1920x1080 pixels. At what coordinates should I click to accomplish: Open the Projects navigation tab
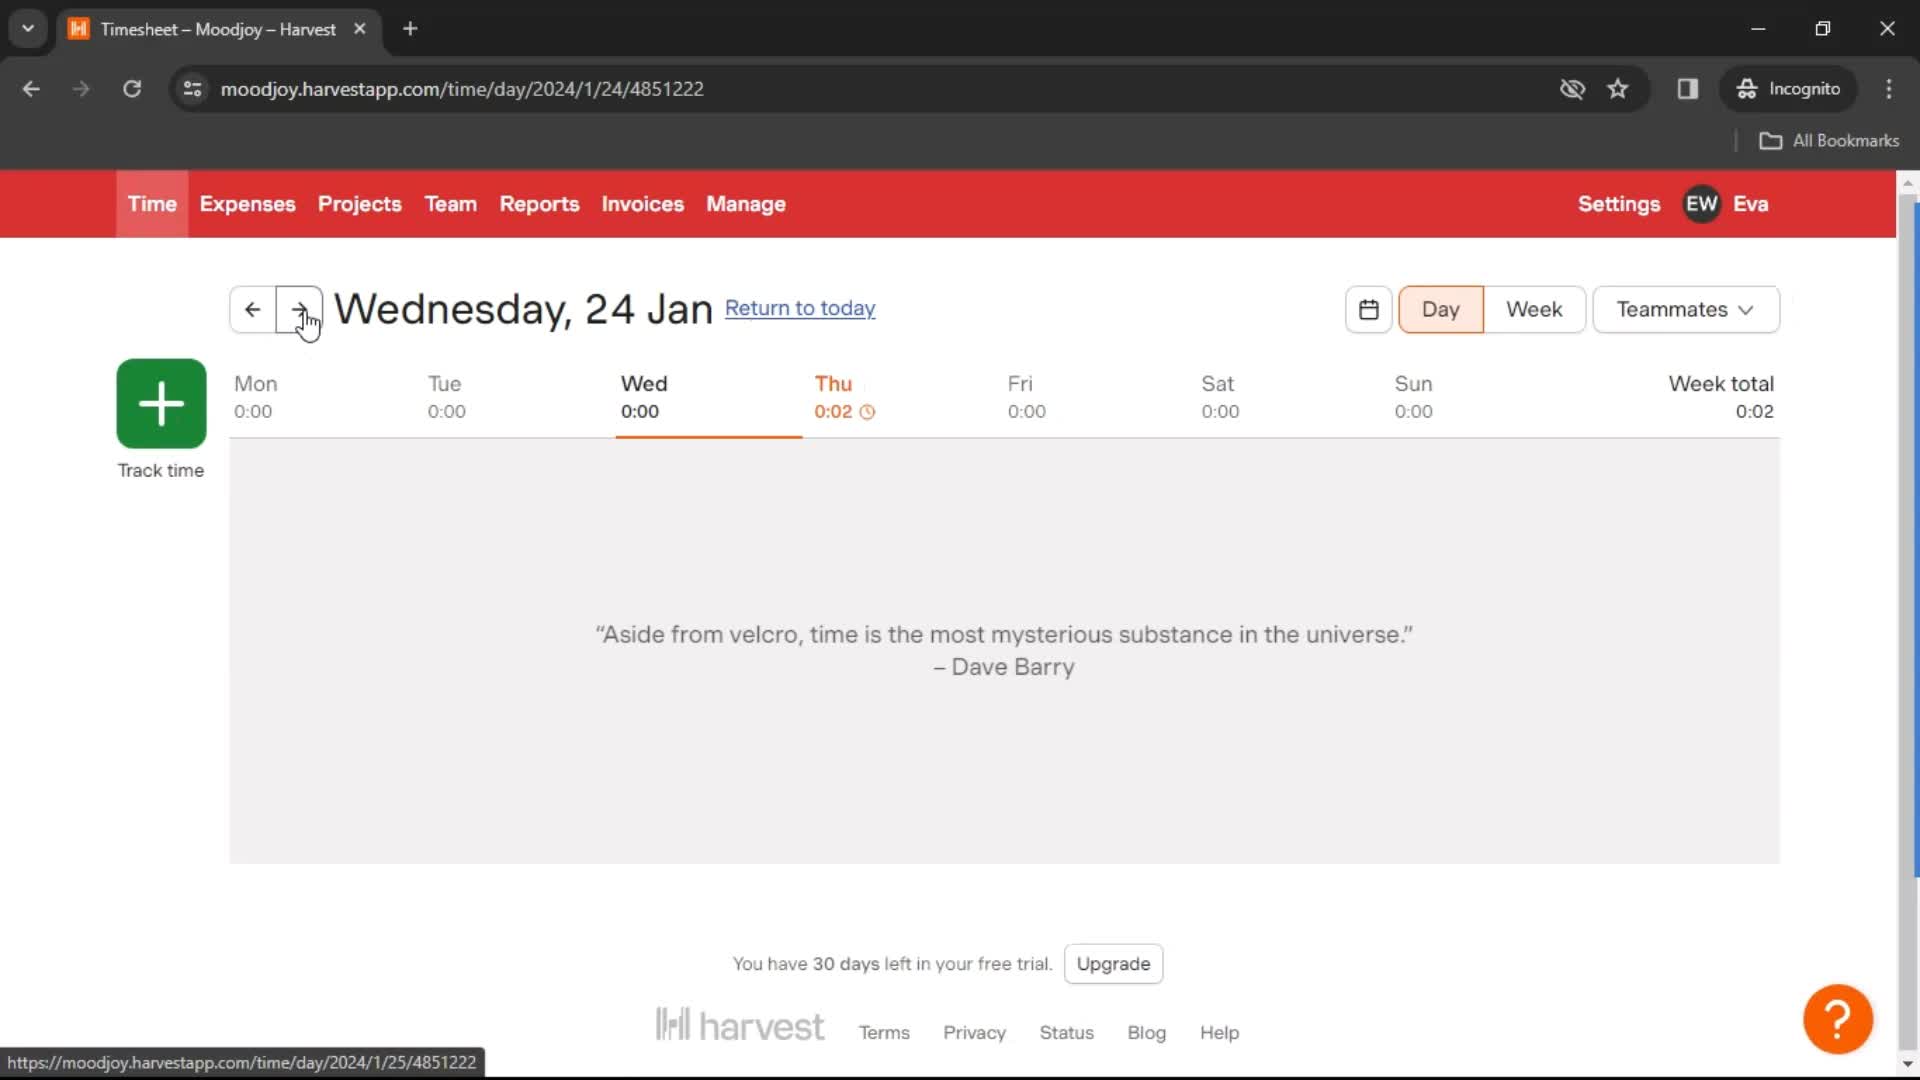coord(359,203)
